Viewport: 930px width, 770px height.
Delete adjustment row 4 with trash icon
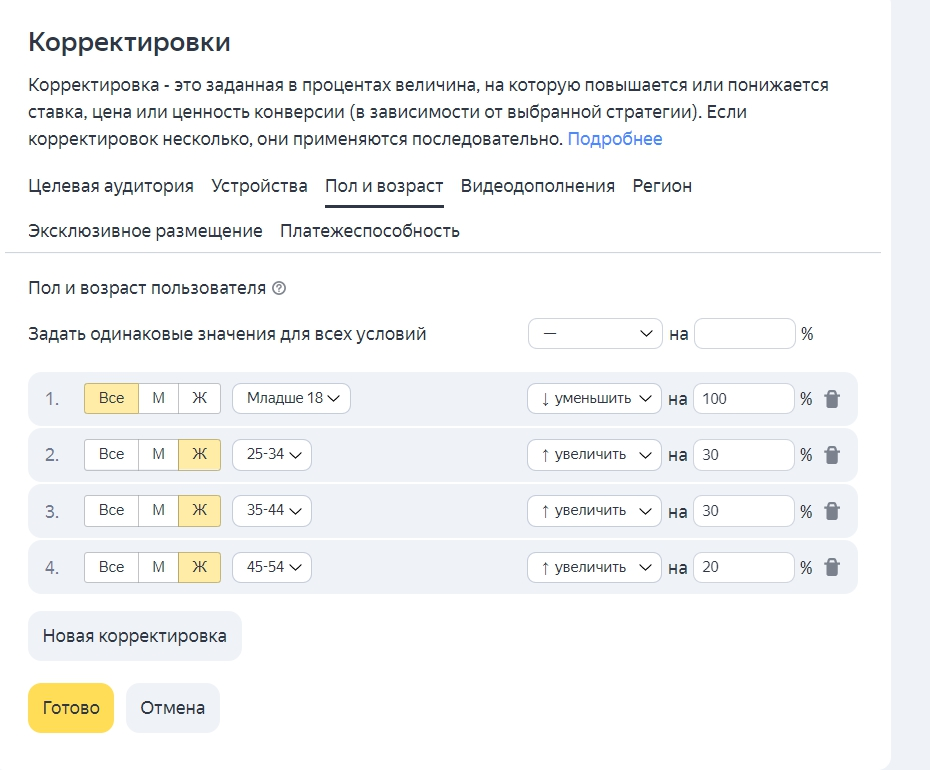point(832,567)
